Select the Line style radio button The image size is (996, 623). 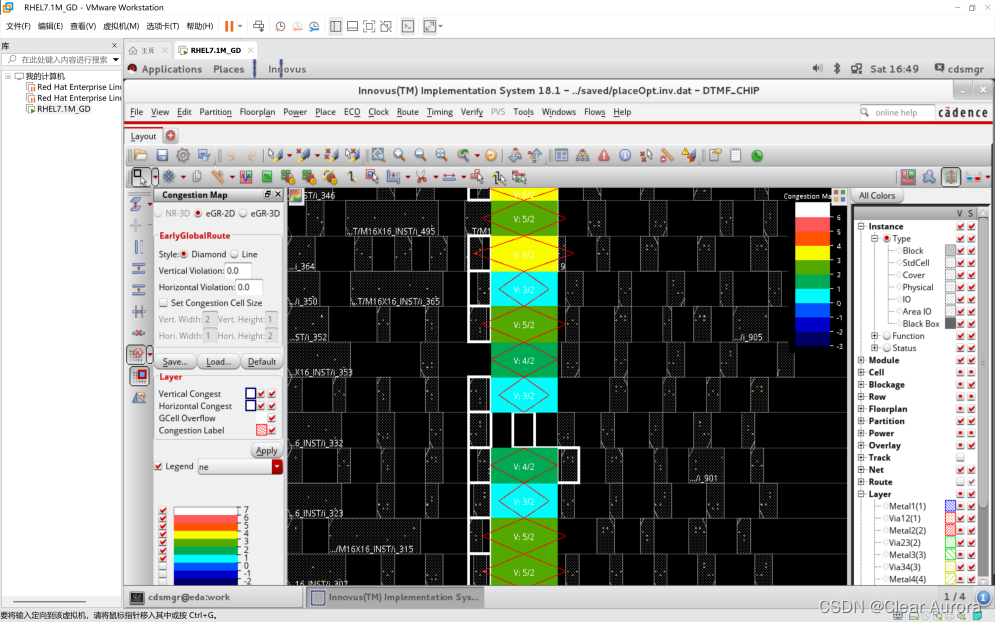(x=234, y=254)
